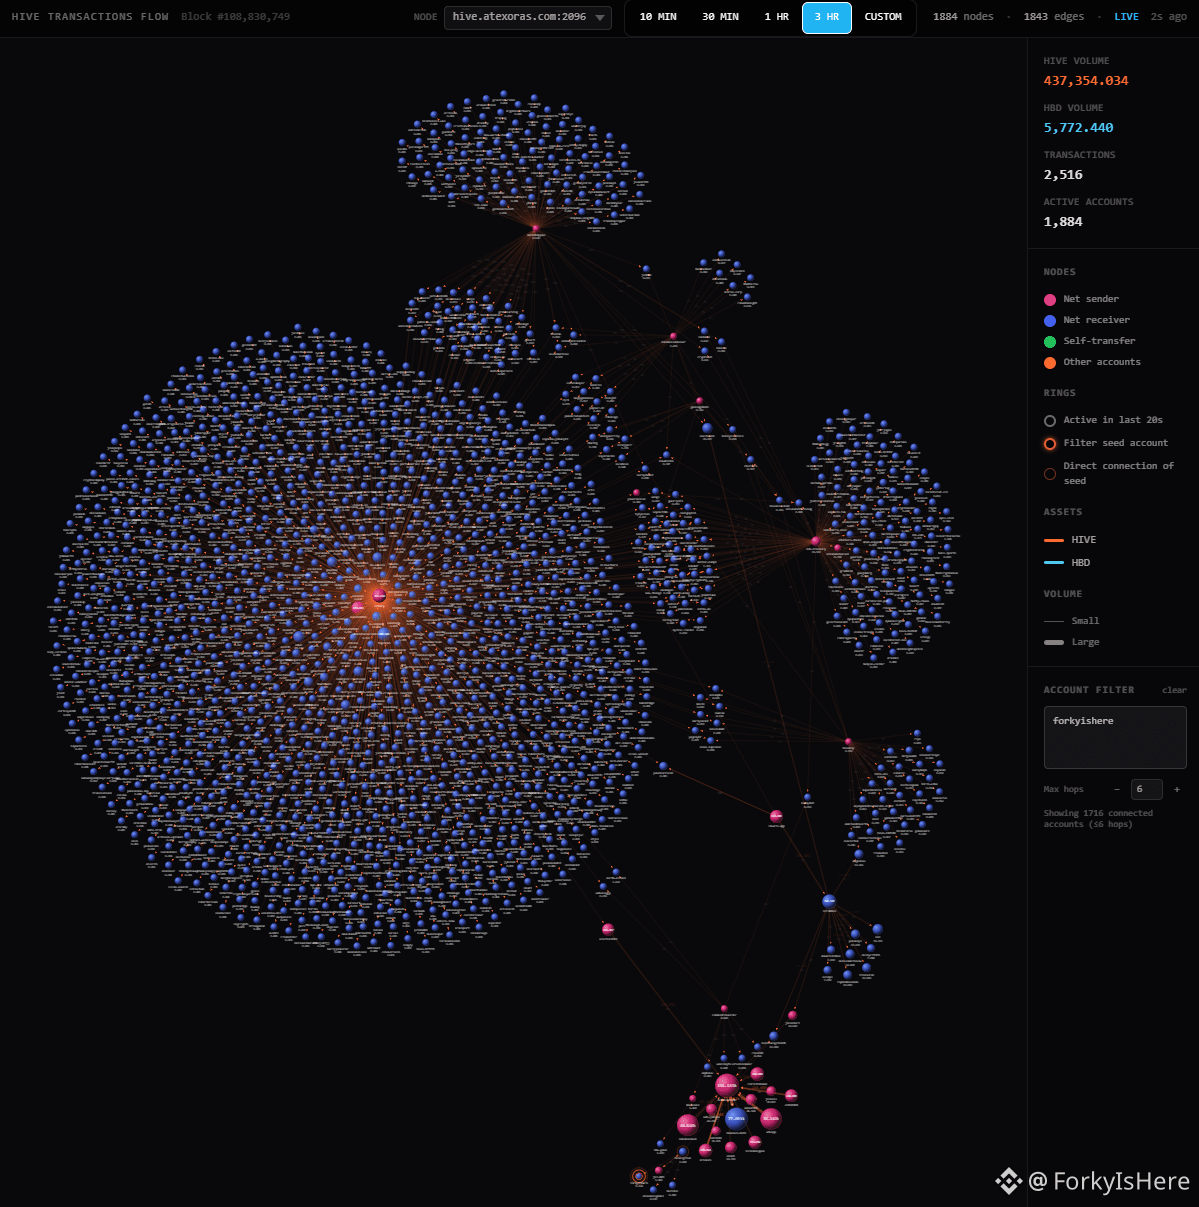Select the glowing pink node at the main cluster center

(x=379, y=596)
